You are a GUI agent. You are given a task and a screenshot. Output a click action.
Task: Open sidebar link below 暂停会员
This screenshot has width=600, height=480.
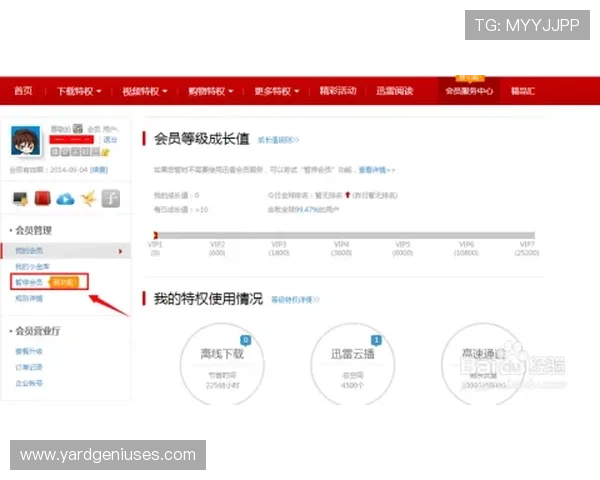click(x=29, y=298)
